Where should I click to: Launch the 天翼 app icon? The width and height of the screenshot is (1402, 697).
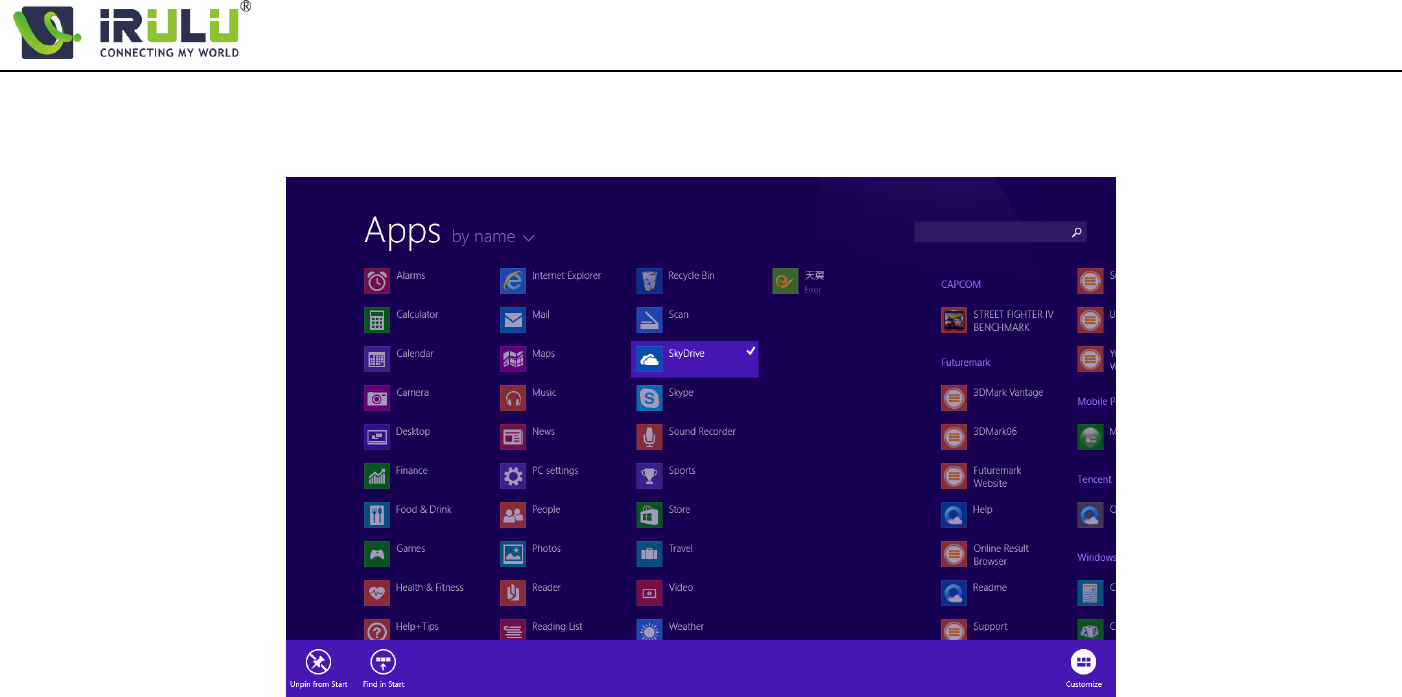(785, 281)
